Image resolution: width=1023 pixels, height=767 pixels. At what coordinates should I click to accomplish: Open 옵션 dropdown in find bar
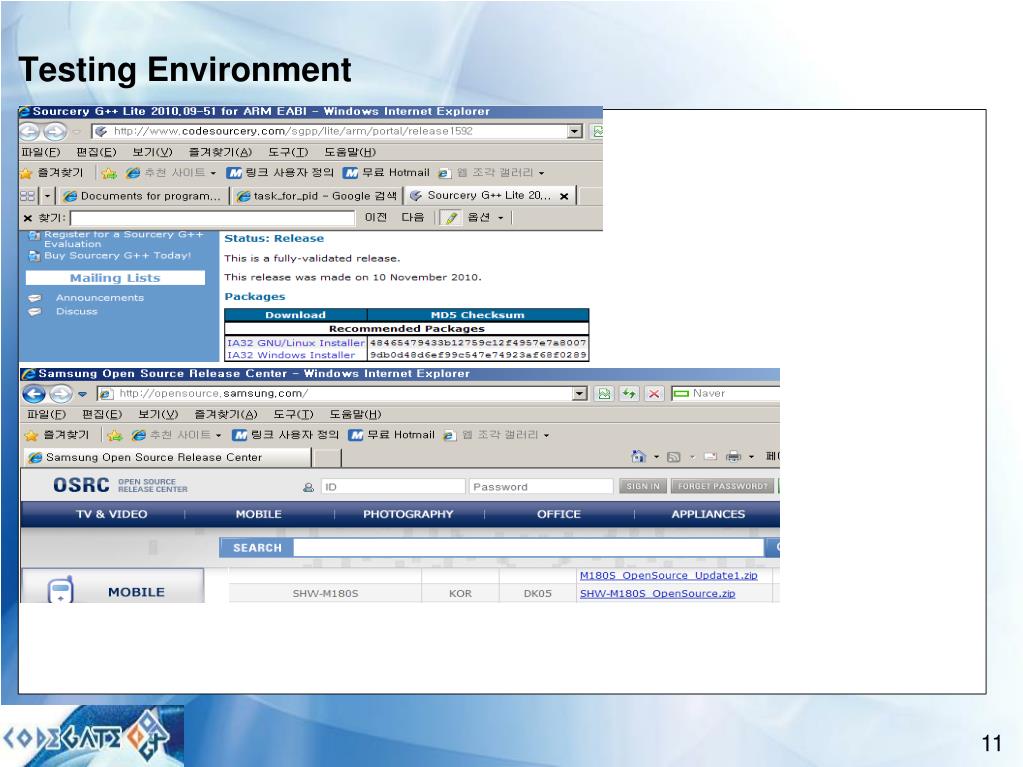click(501, 218)
